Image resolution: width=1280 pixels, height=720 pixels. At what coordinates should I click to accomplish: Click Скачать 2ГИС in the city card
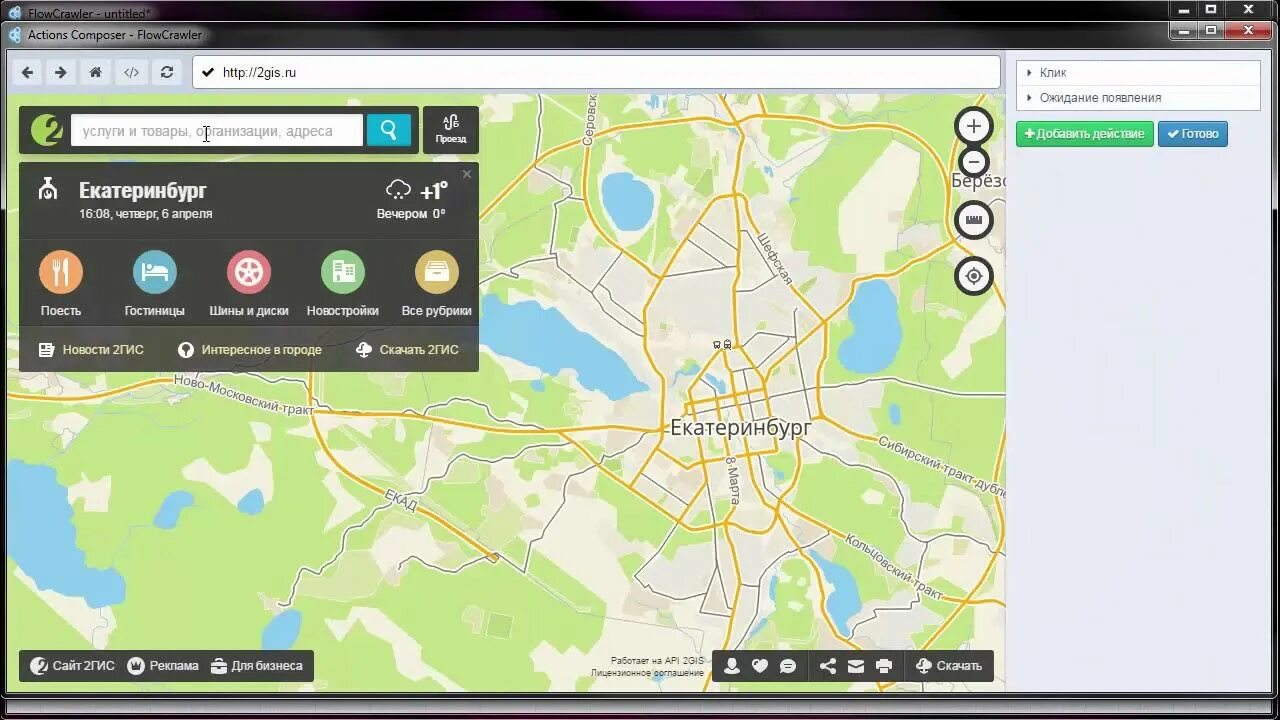click(x=407, y=350)
